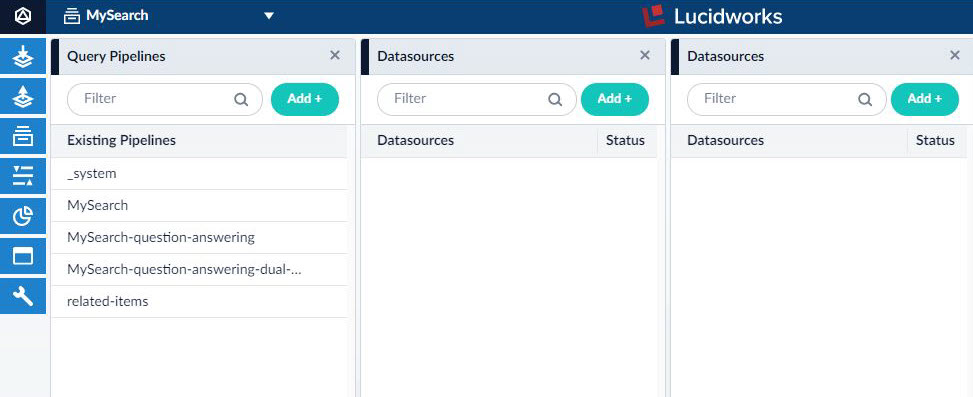Click the Lucidworks logo in header
This screenshot has height=397, width=973.
point(712,16)
